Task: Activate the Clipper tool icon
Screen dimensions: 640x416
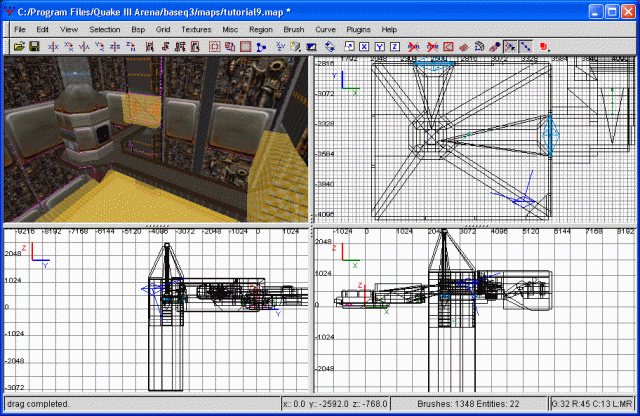Action: (261, 47)
